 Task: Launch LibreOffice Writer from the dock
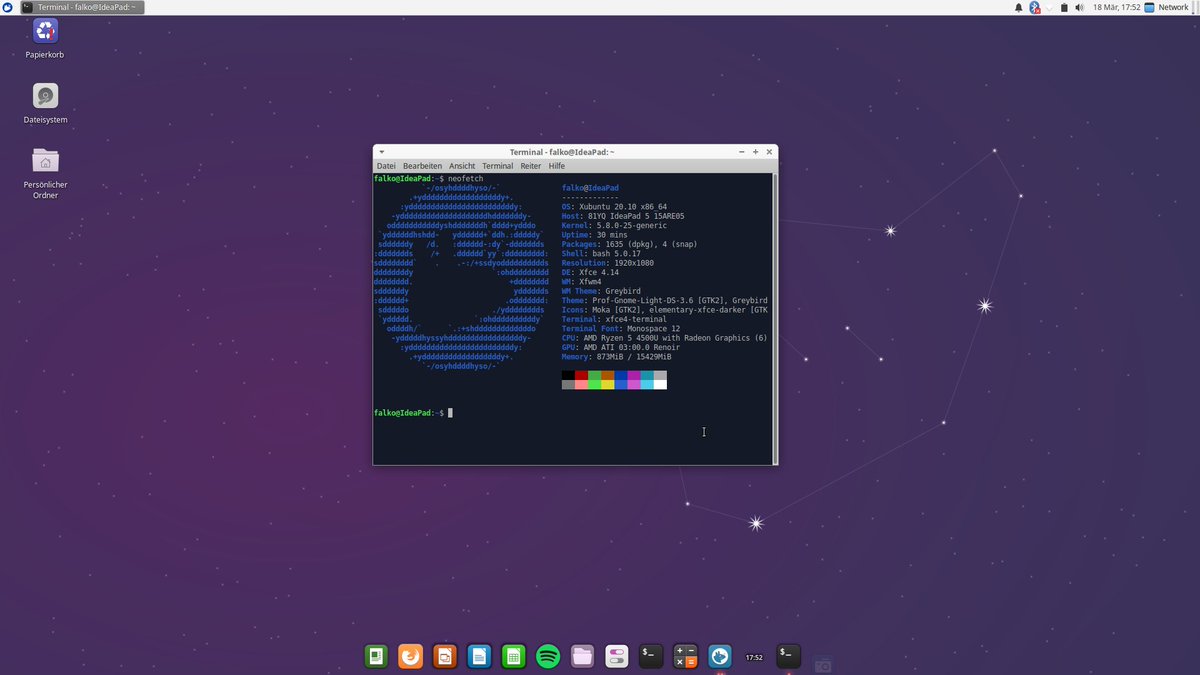479,656
